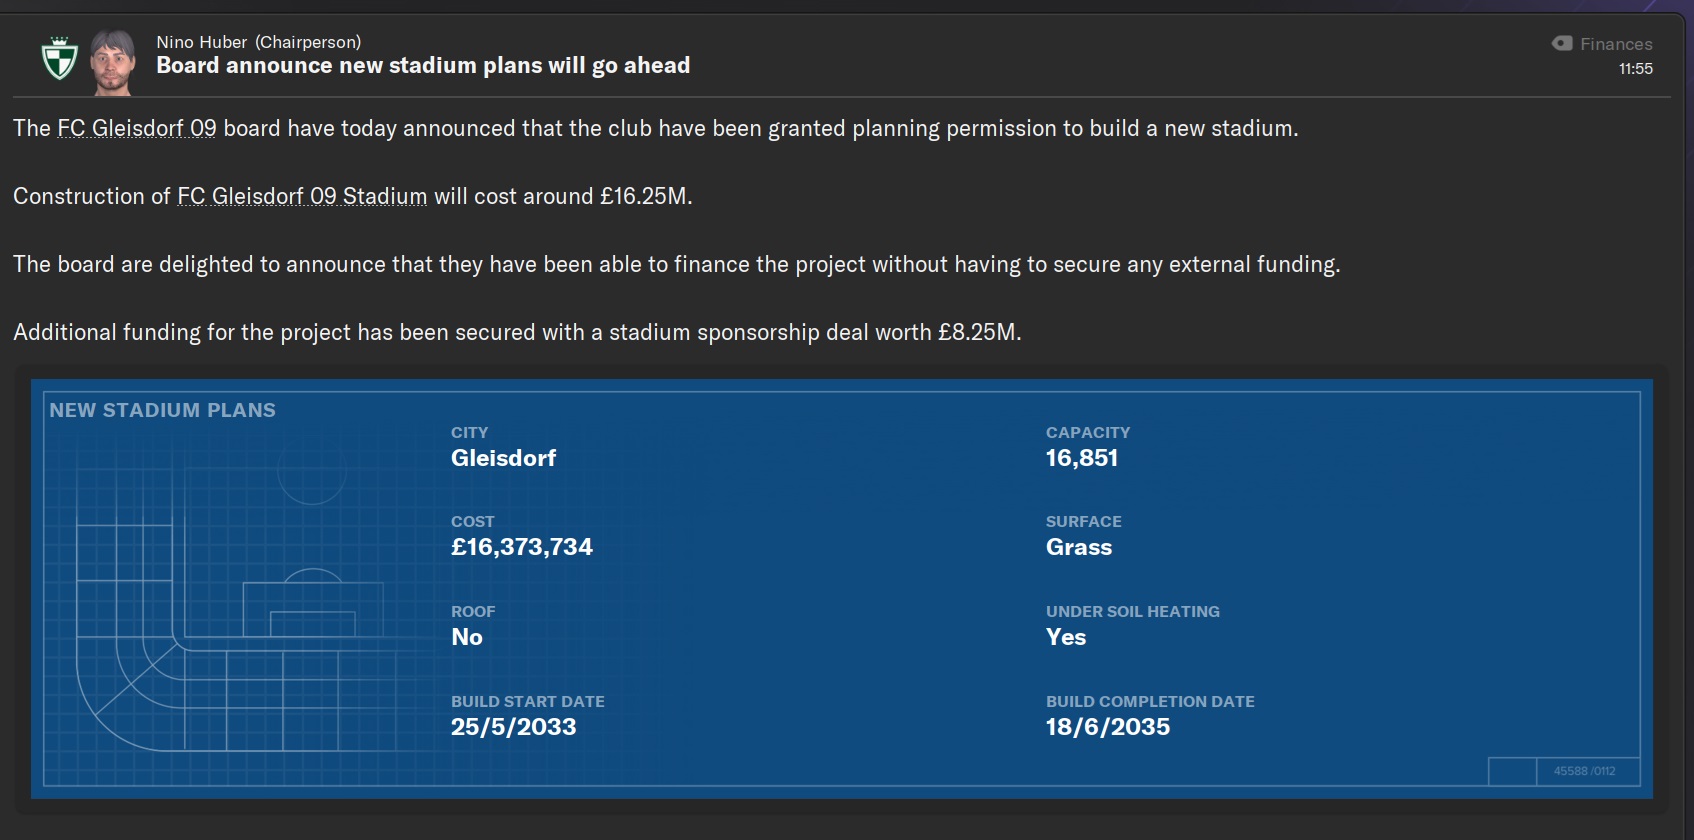Click the message time 11:55
Screen dimensions: 1694x840
pyautogui.click(x=1635, y=69)
